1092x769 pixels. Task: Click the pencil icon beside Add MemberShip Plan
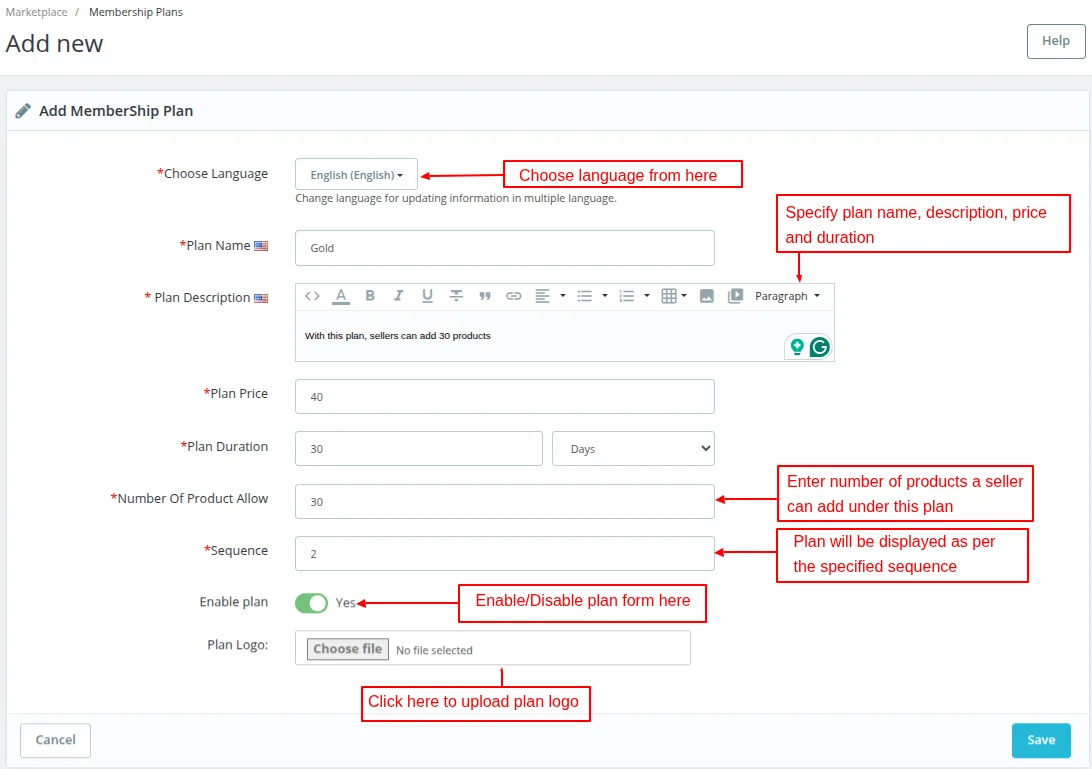[23, 111]
